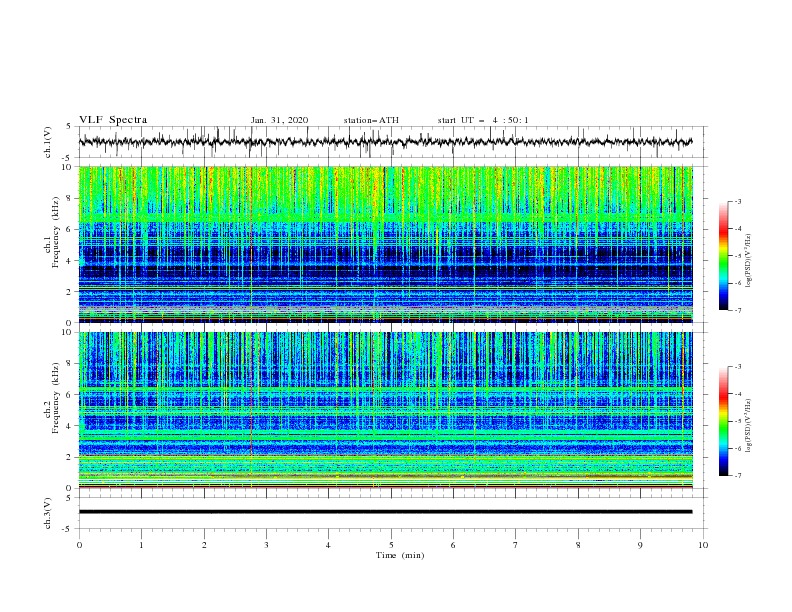
Task: Click the ch.3 flat black waveform trace
Action: coord(385,512)
